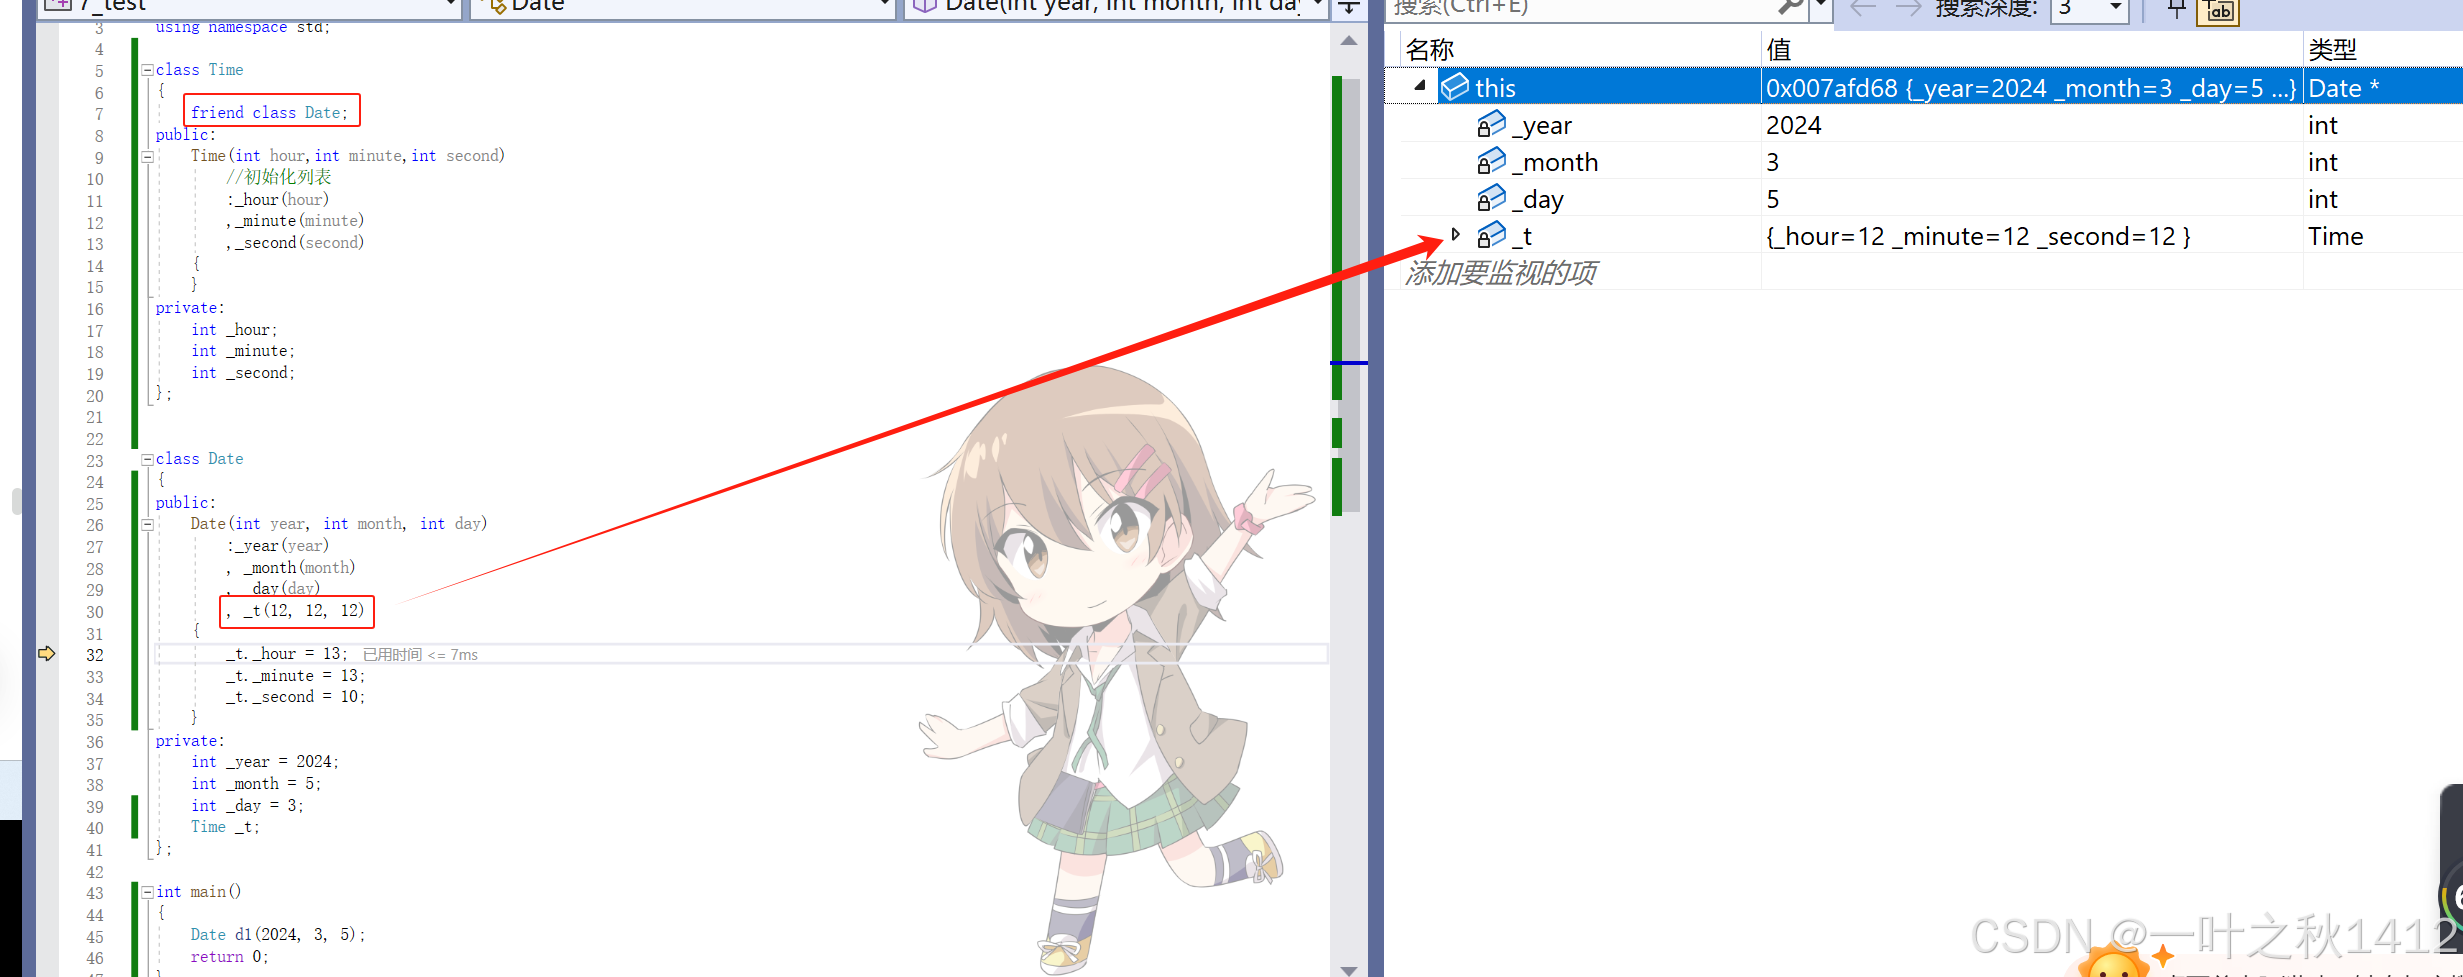This screenshot has width=2463, height=977.
Task: Click the editor scroll down arrow
Action: 1349,970
